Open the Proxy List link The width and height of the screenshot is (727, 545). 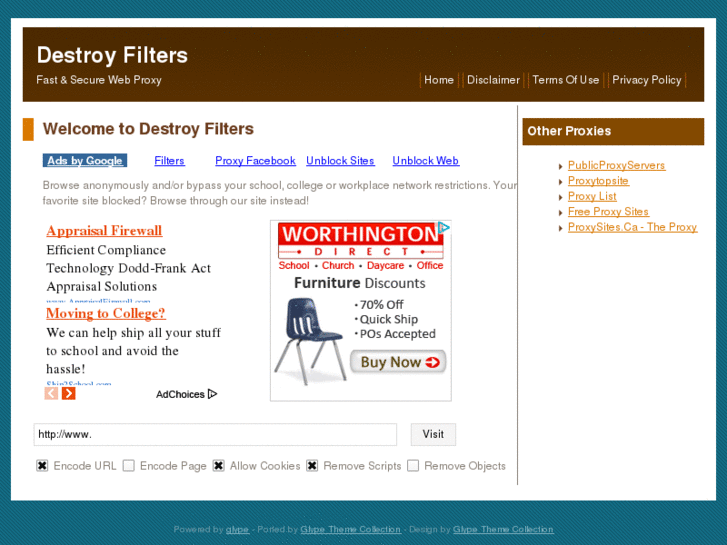pyautogui.click(x=592, y=196)
